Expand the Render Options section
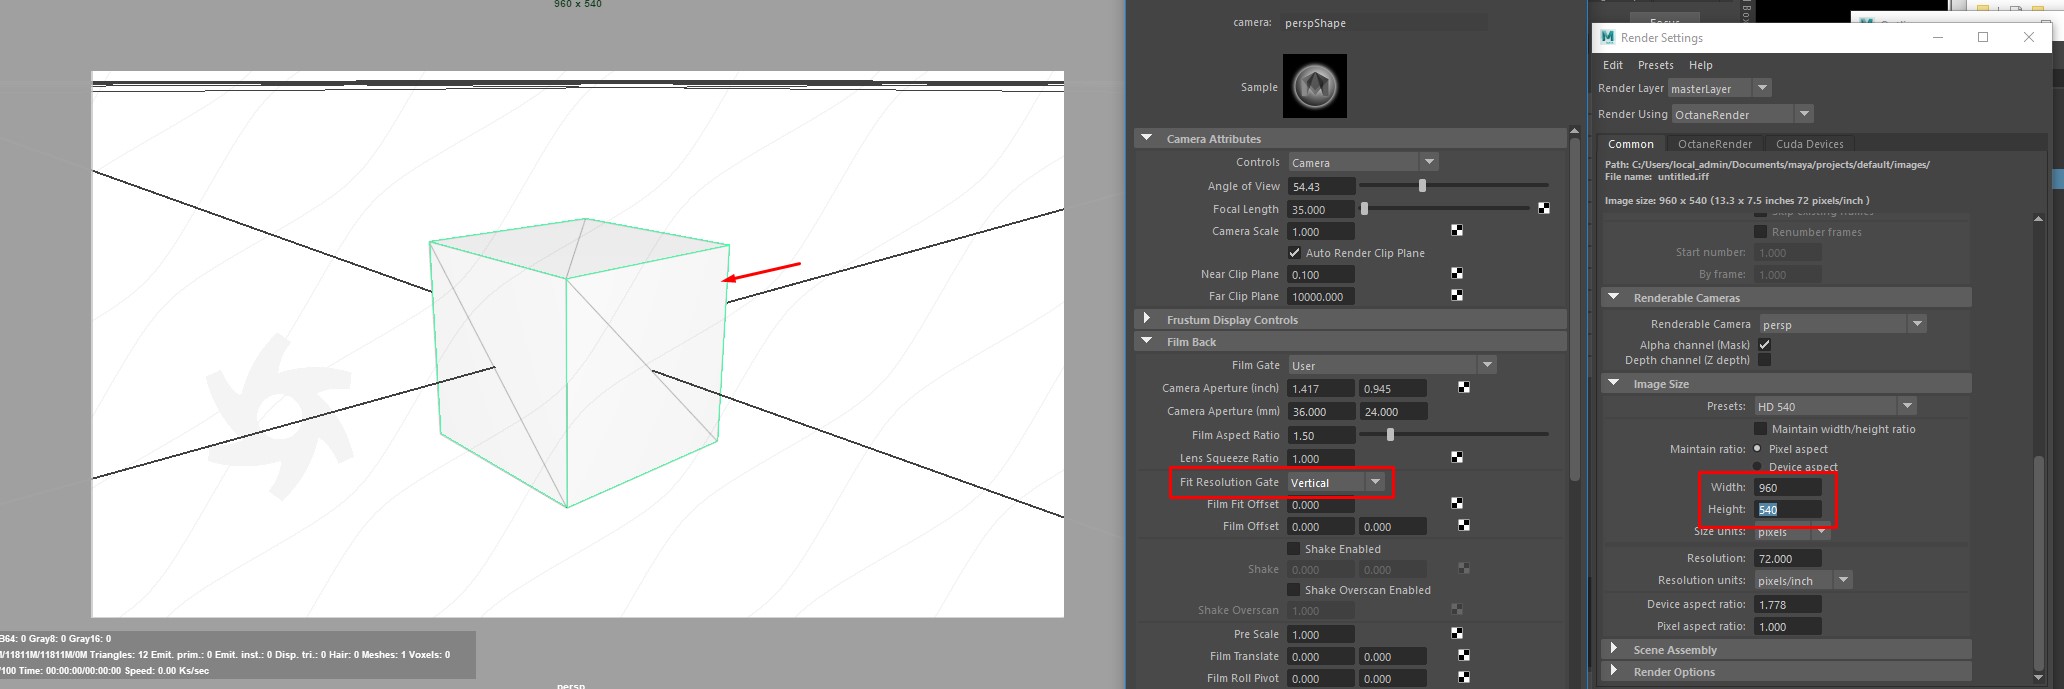 (1613, 670)
